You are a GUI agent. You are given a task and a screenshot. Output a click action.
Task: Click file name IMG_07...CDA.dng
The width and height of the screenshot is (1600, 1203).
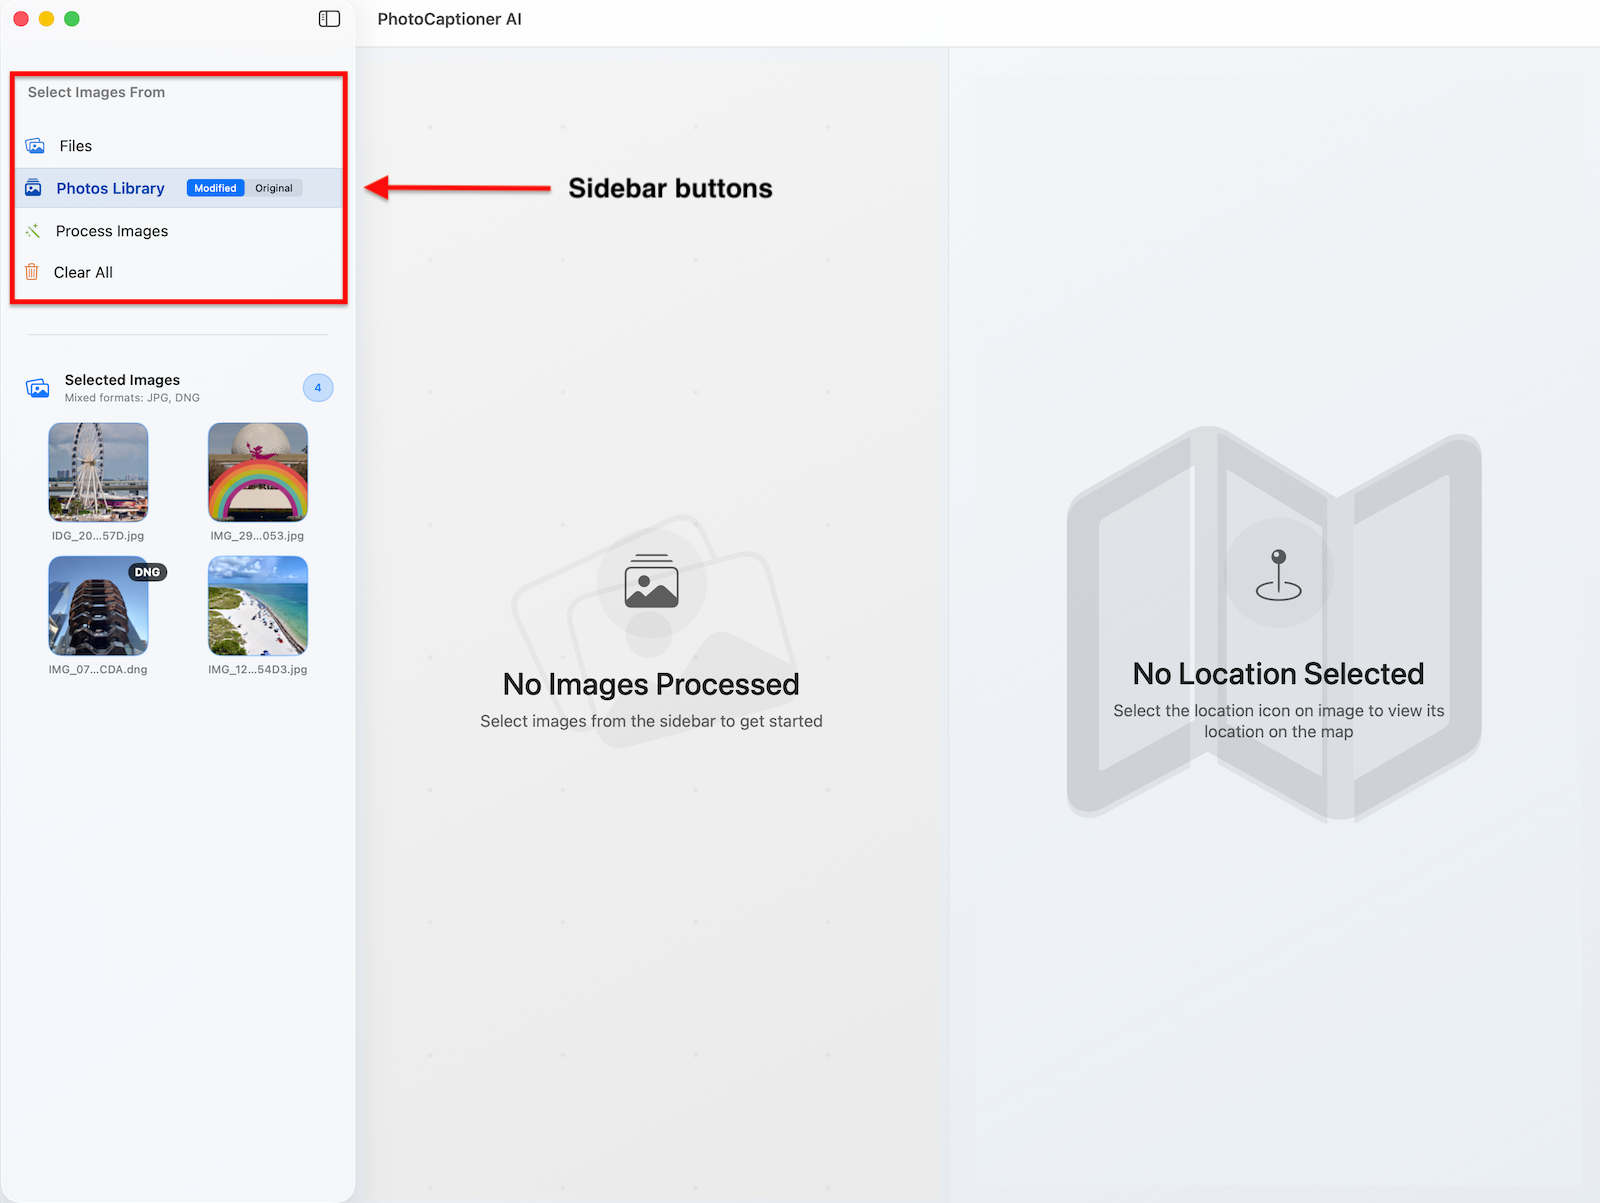98,670
